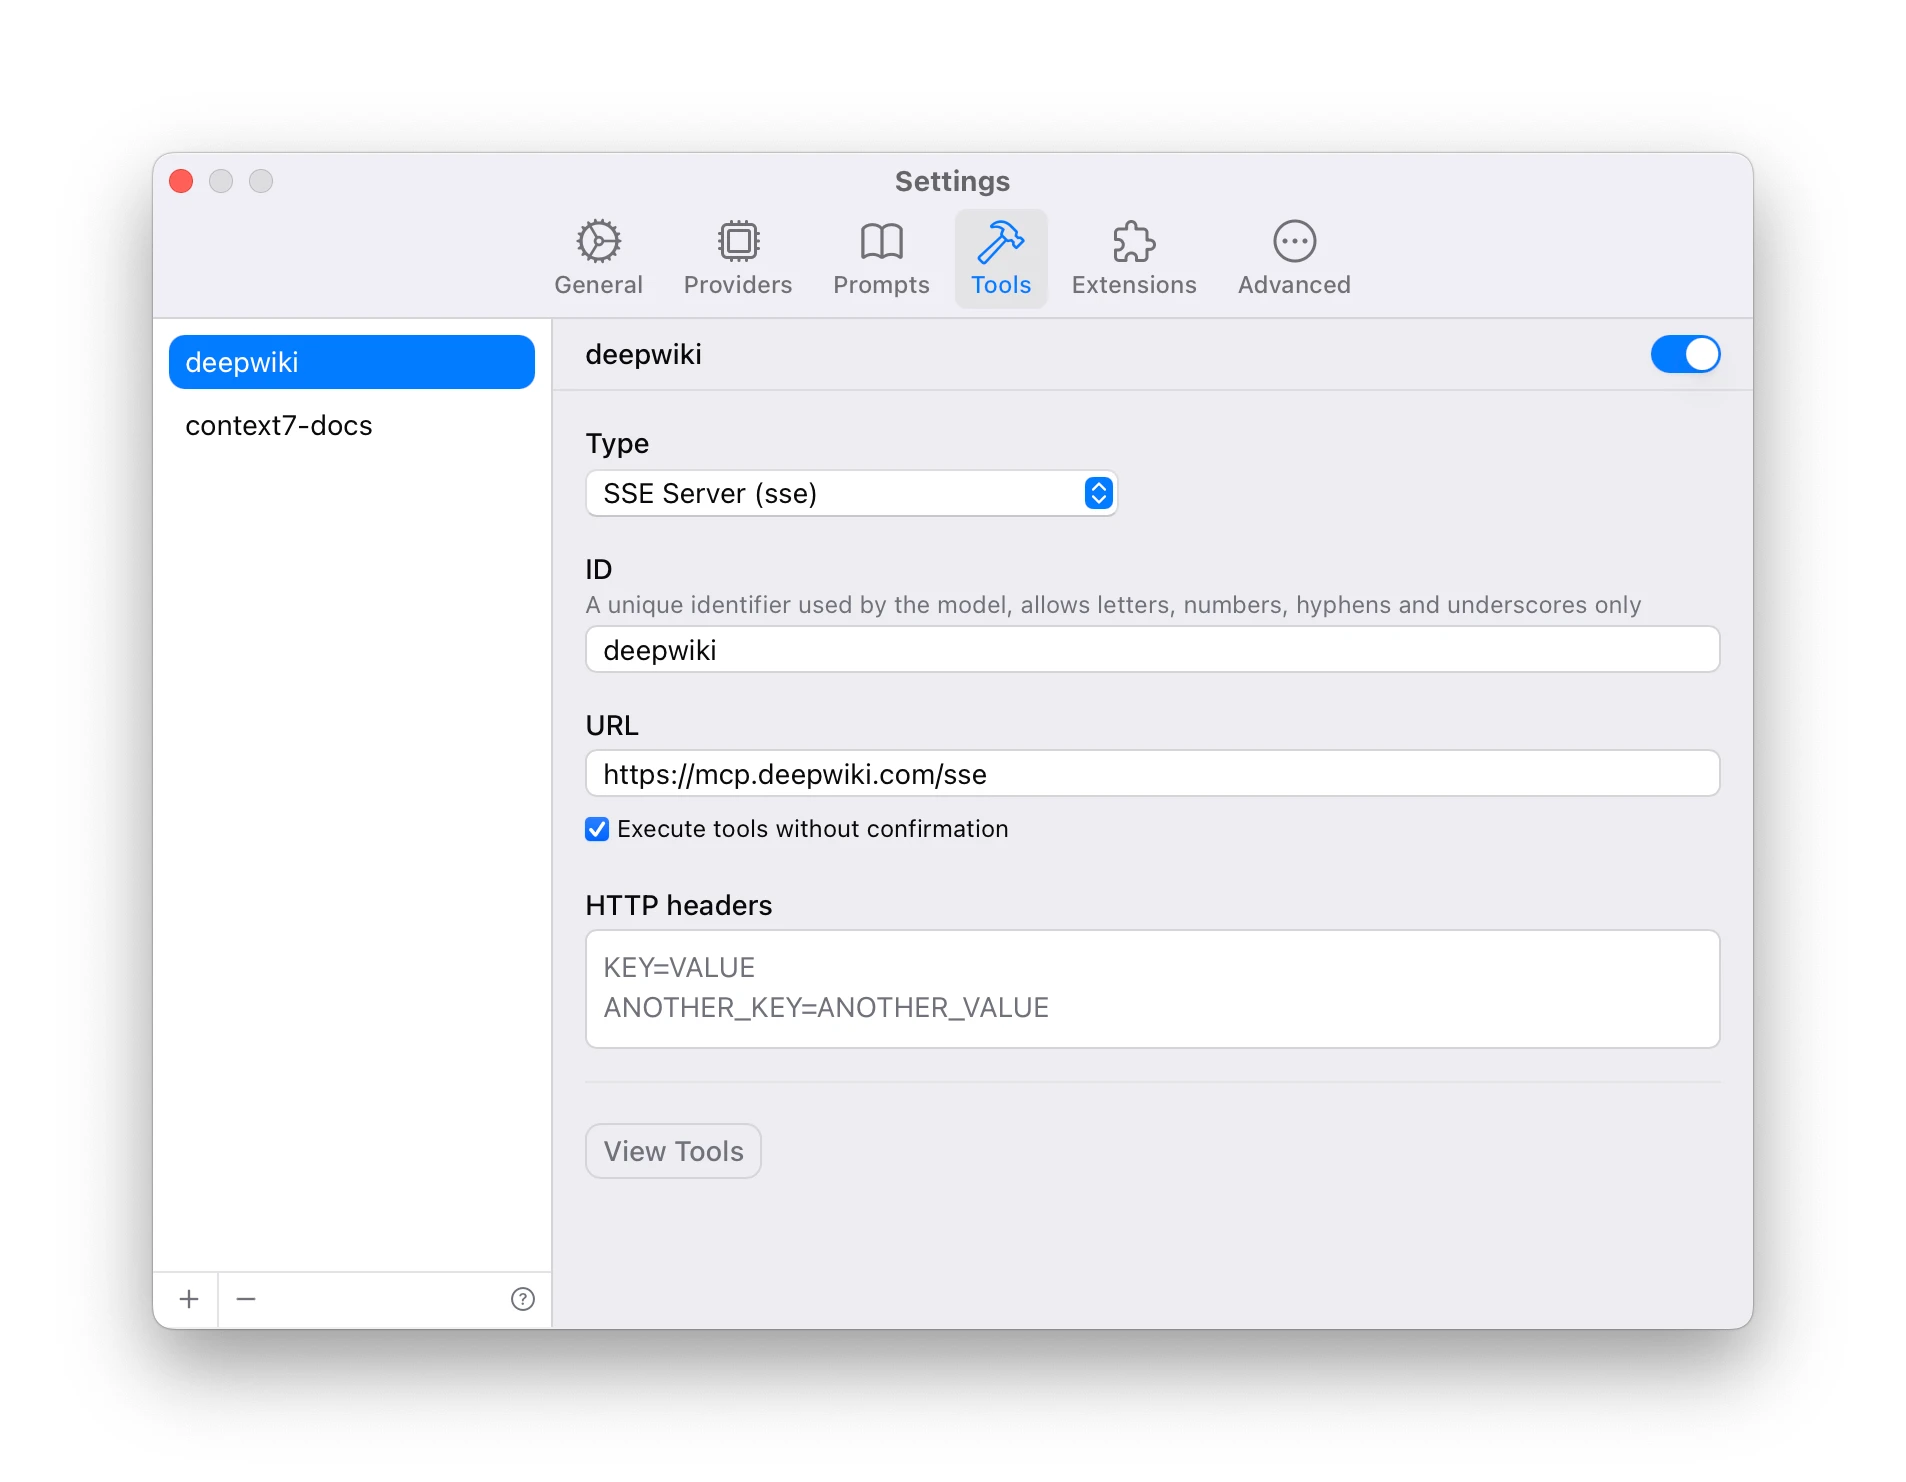This screenshot has width=1906, height=1482.
Task: Select deepwiki in the sidebar list
Action: (351, 362)
